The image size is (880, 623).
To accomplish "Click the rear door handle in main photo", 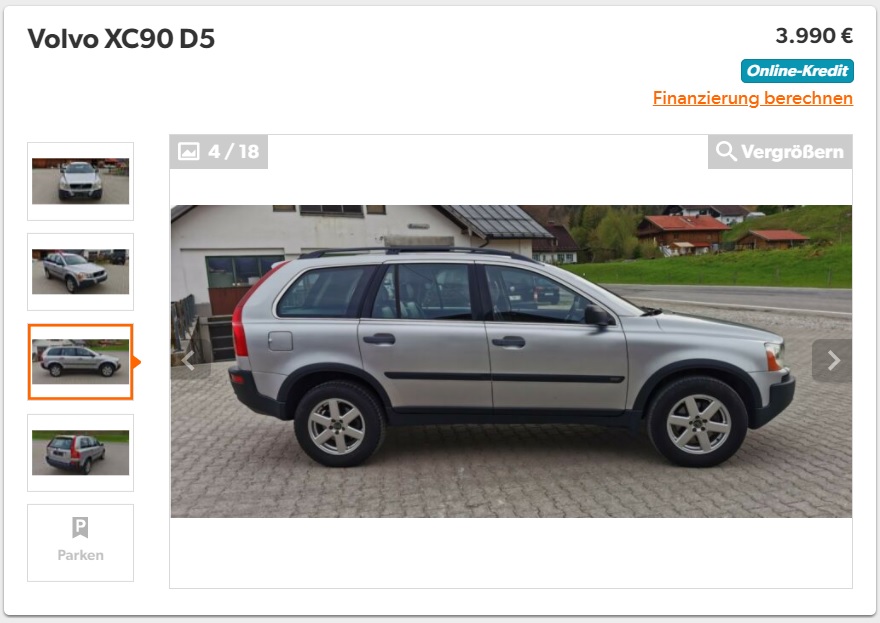I will pos(379,338).
